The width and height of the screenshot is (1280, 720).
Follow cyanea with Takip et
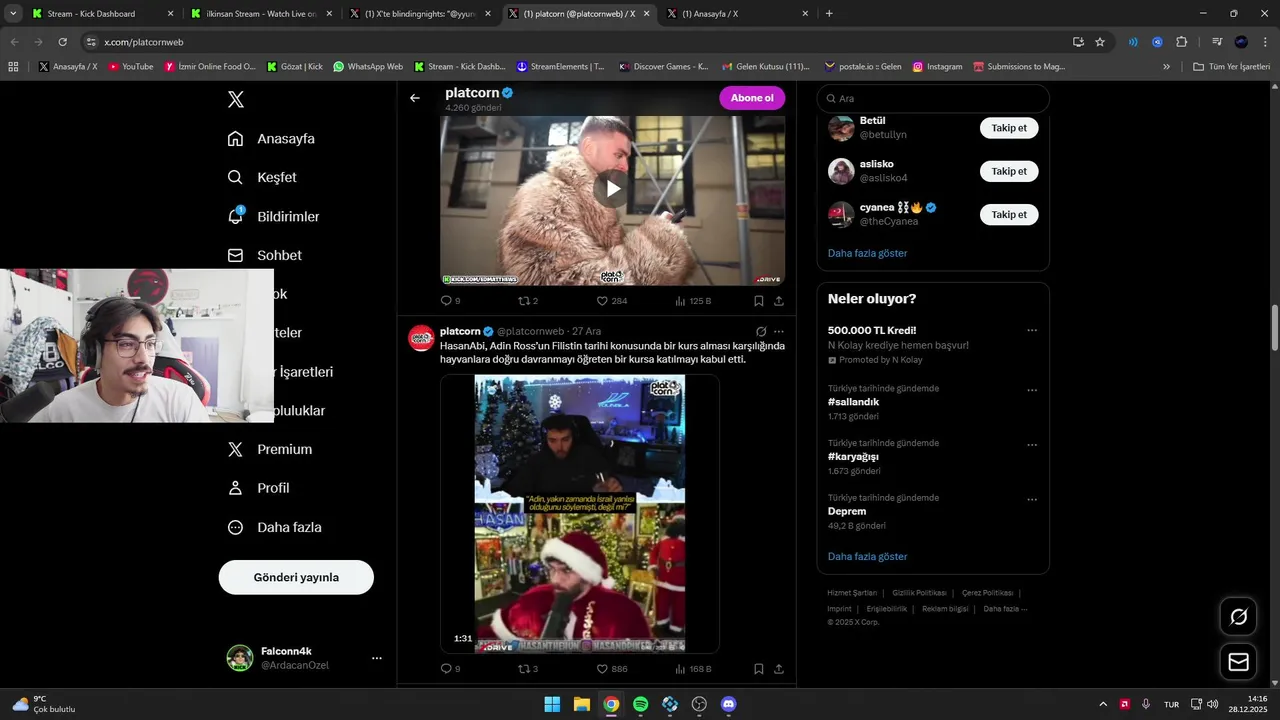click(1009, 214)
